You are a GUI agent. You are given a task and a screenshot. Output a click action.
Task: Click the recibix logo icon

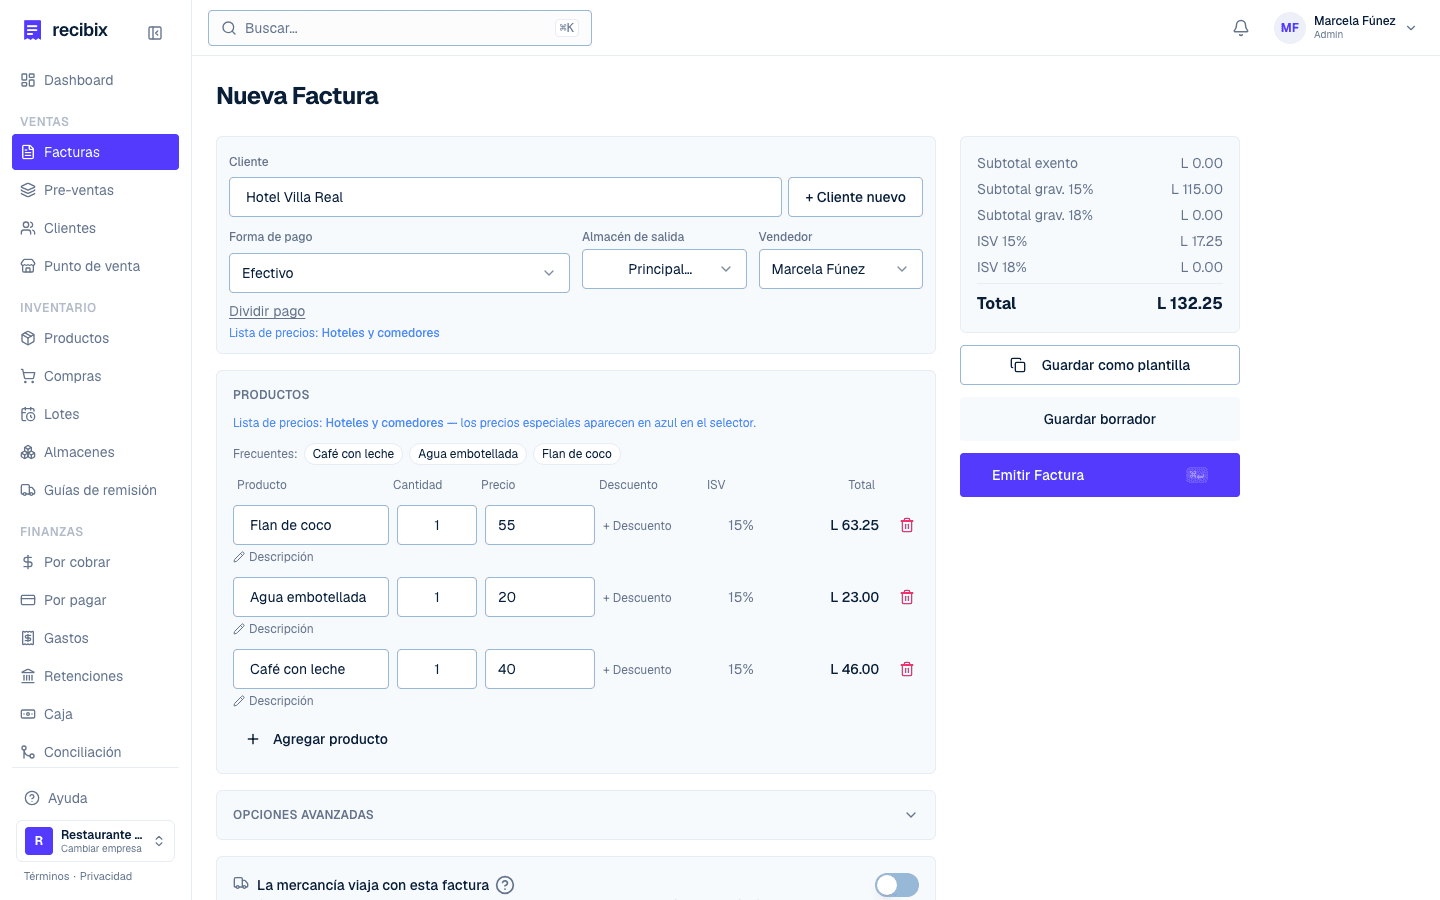pyautogui.click(x=33, y=30)
